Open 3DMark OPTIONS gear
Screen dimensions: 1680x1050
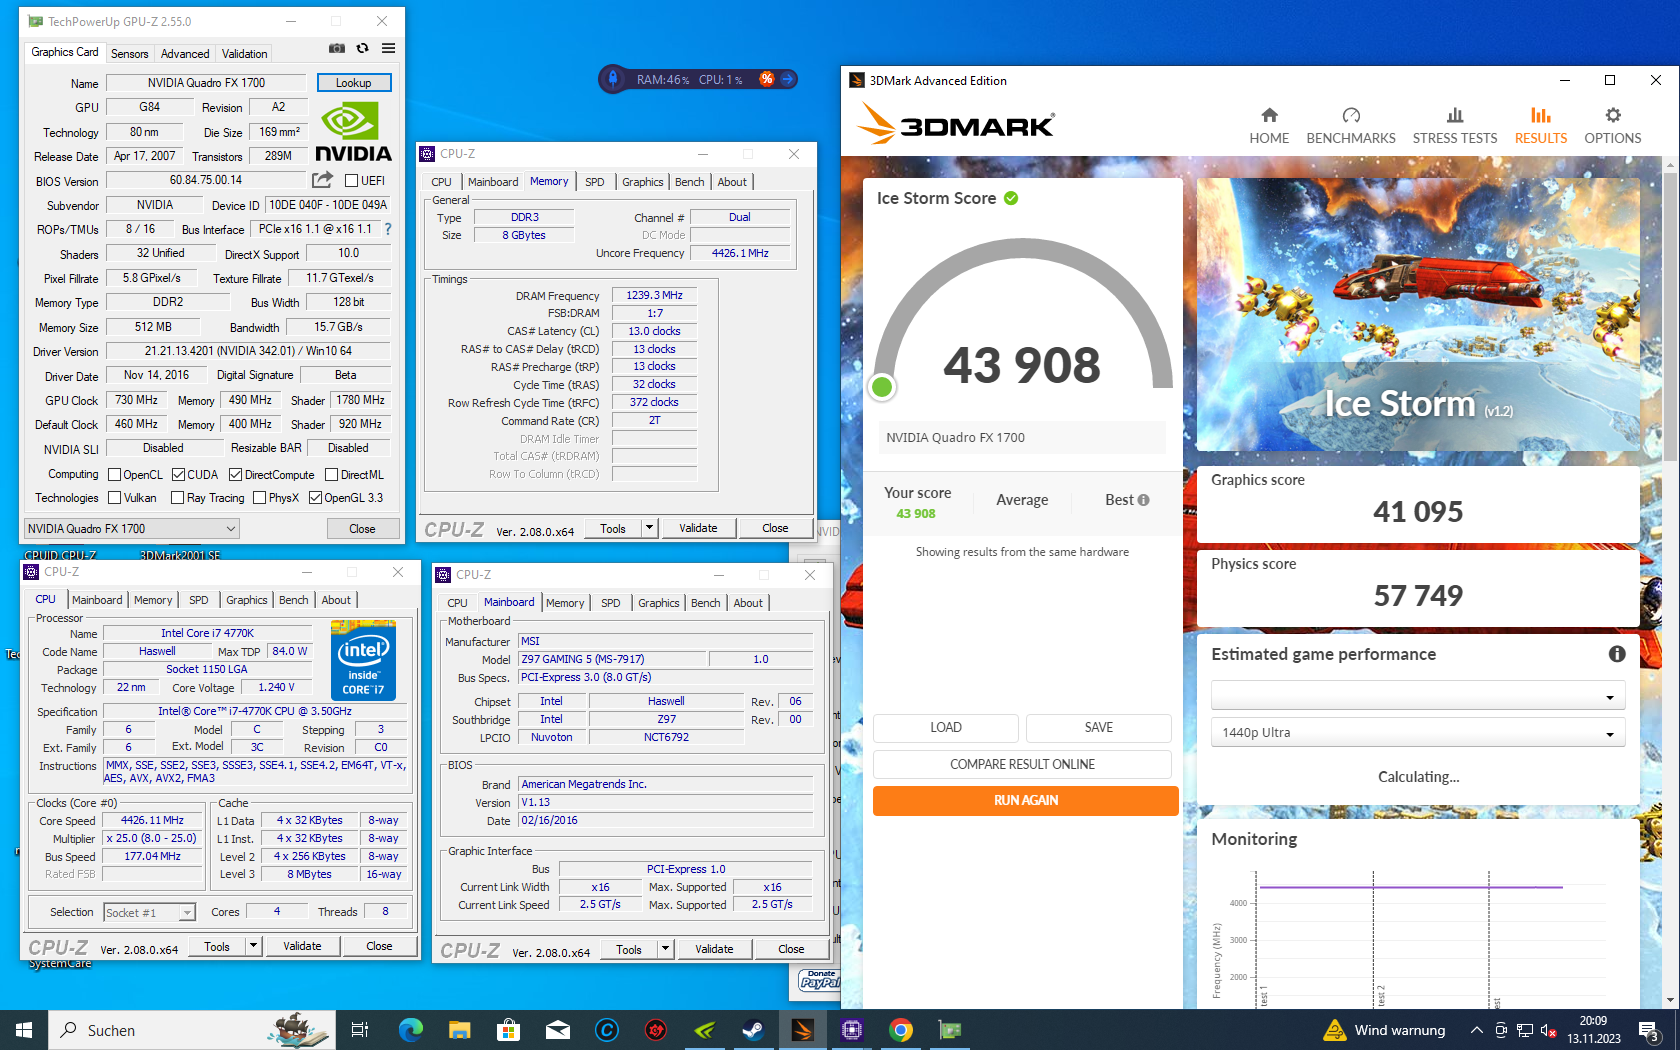tap(1613, 126)
